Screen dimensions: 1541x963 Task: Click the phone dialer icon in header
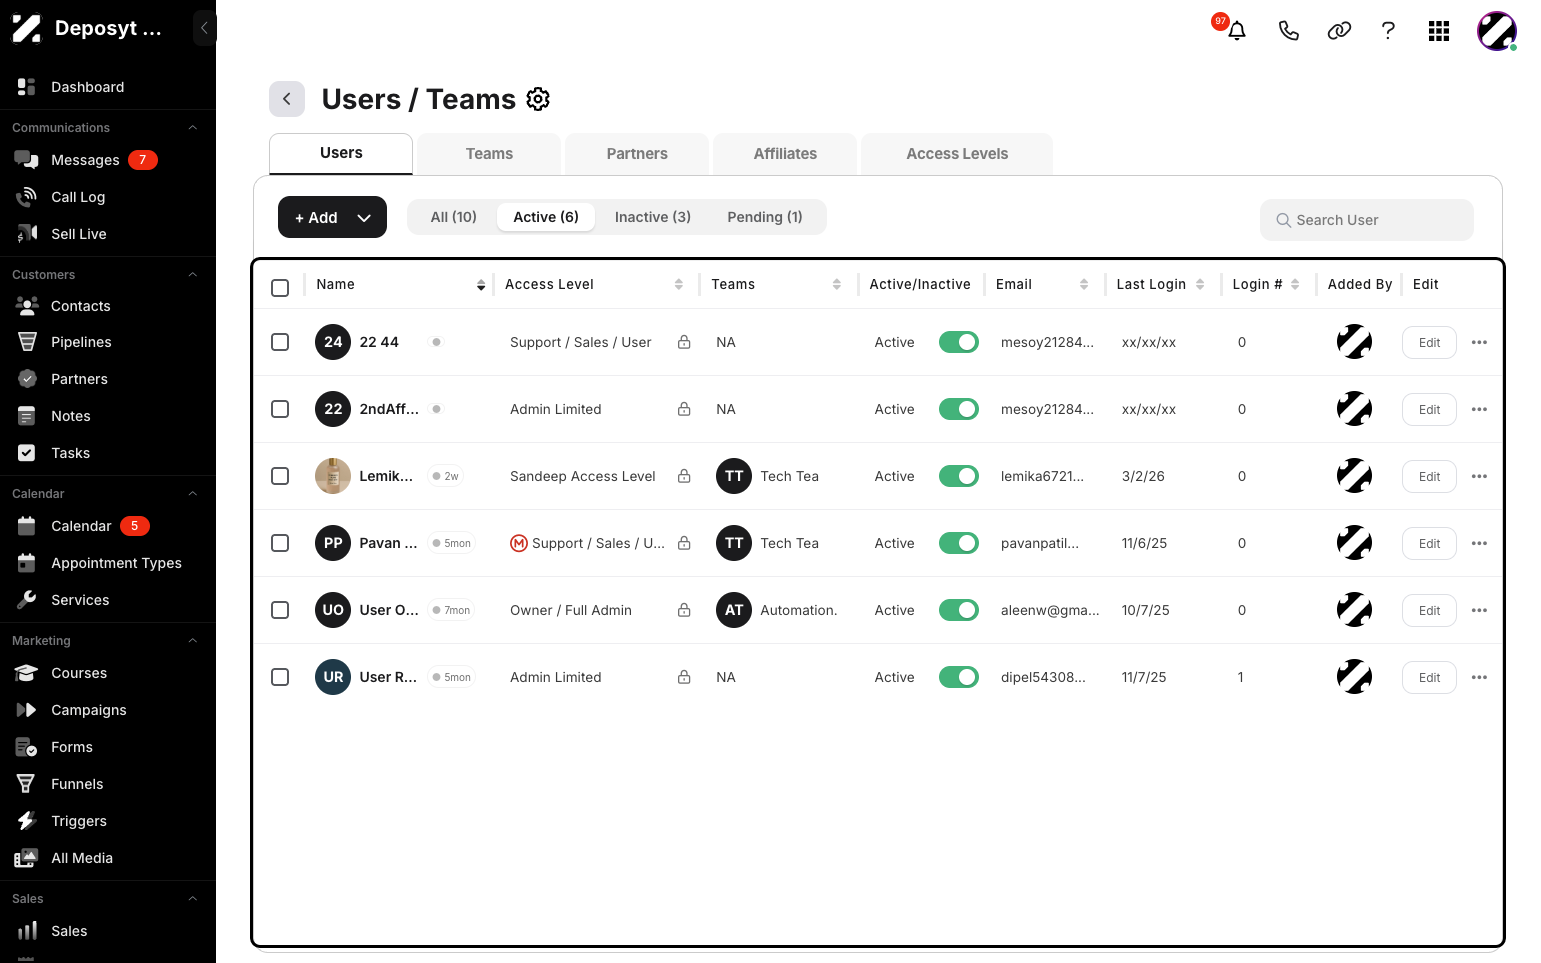(1289, 31)
